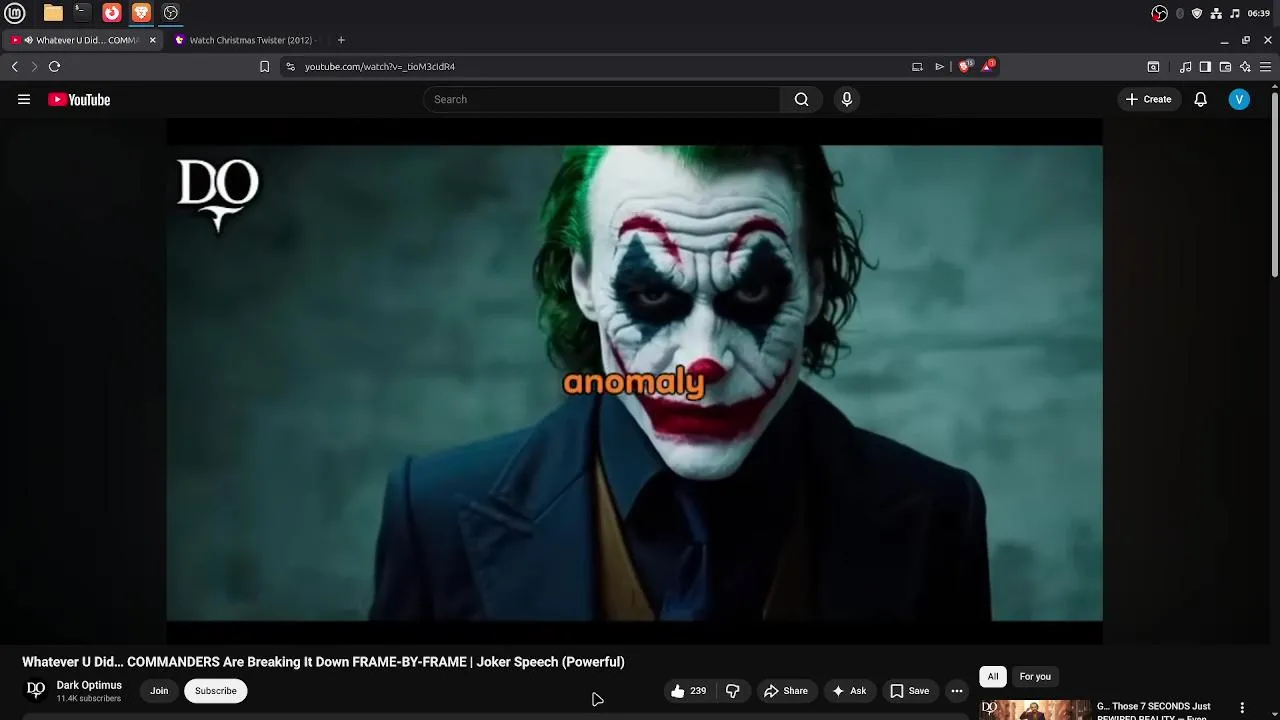Viewport: 1280px width, 720px height.
Task: Select the For you filter chip
Action: (1035, 677)
